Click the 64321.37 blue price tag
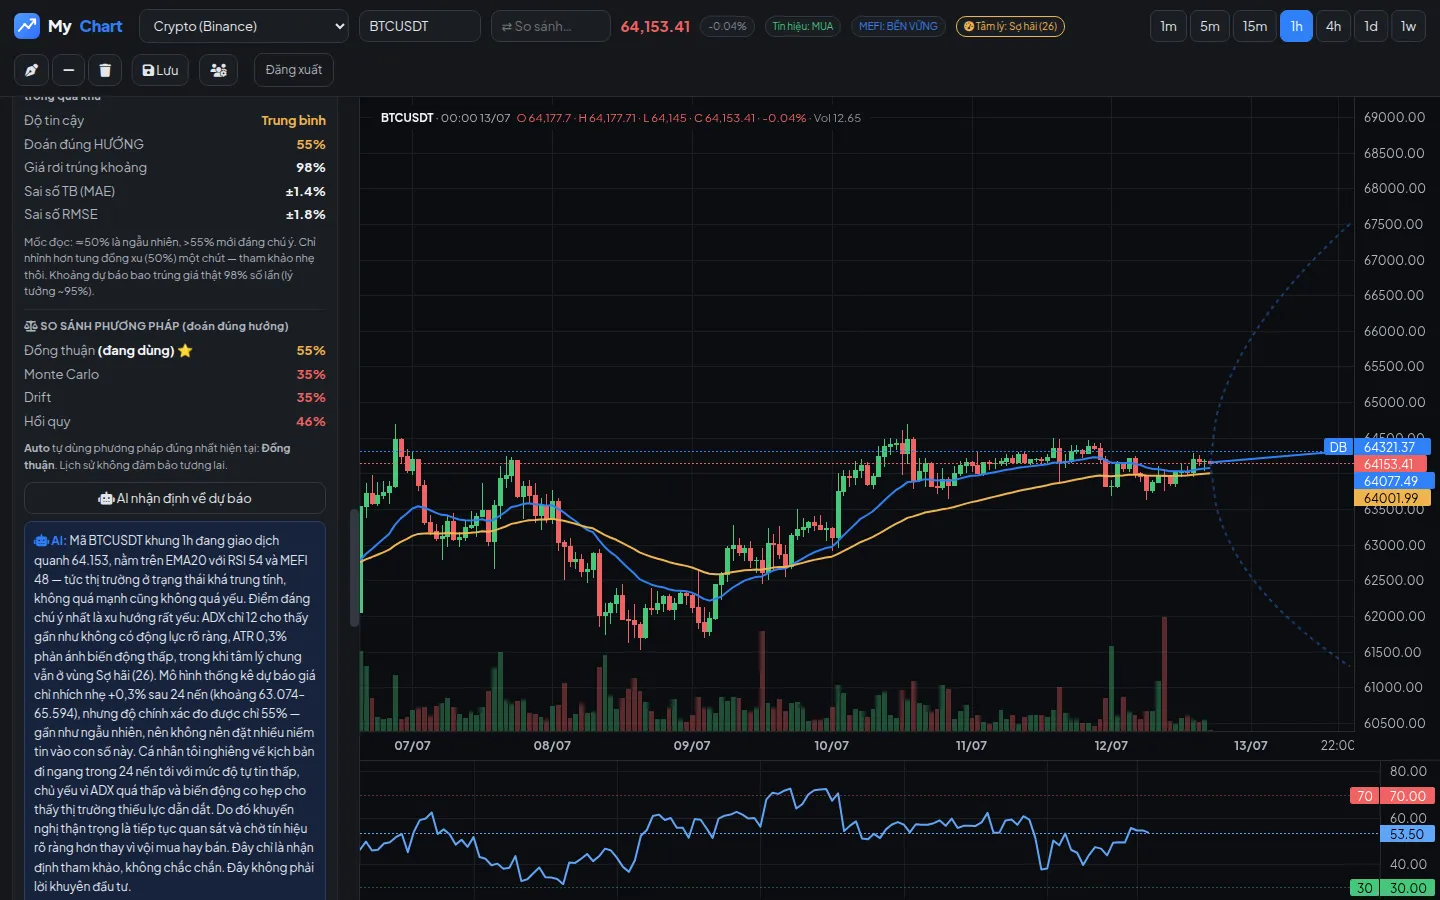Viewport: 1440px width, 900px height. 1392,447
